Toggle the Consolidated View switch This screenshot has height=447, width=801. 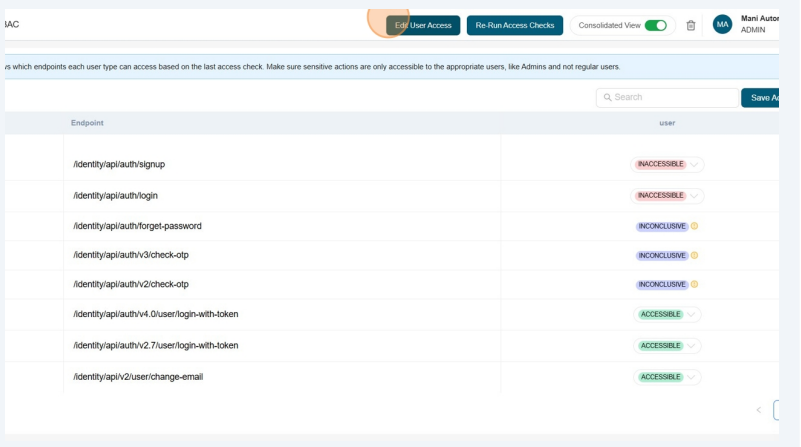tap(655, 25)
